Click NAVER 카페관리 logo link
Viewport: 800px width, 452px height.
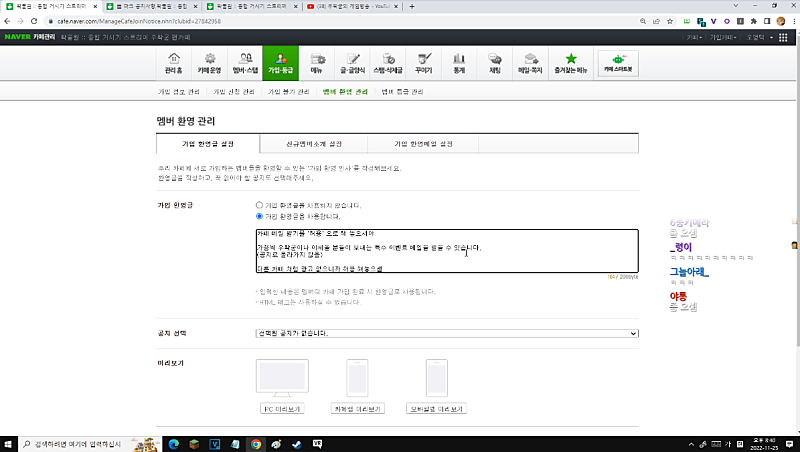pyautogui.click(x=30, y=37)
